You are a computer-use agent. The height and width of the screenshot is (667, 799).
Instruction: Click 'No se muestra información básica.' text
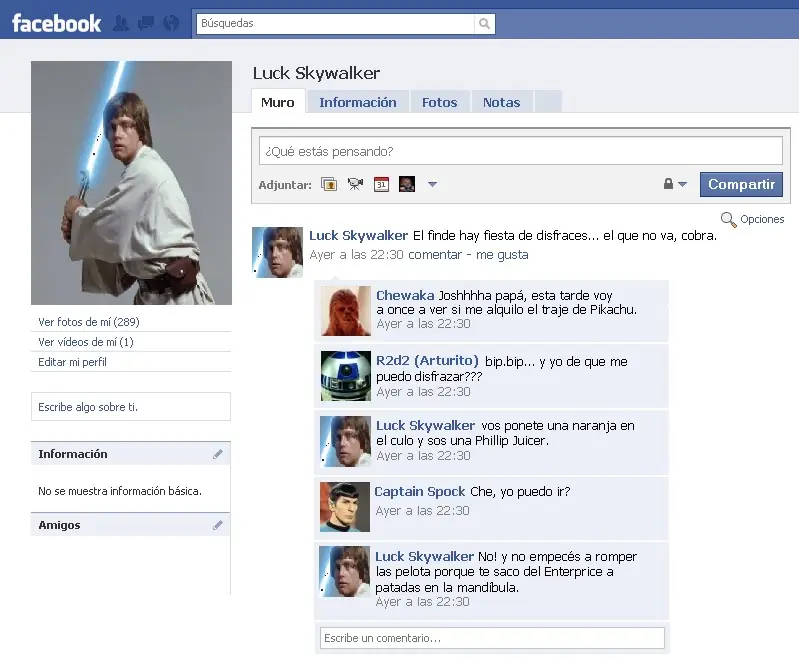[120, 491]
